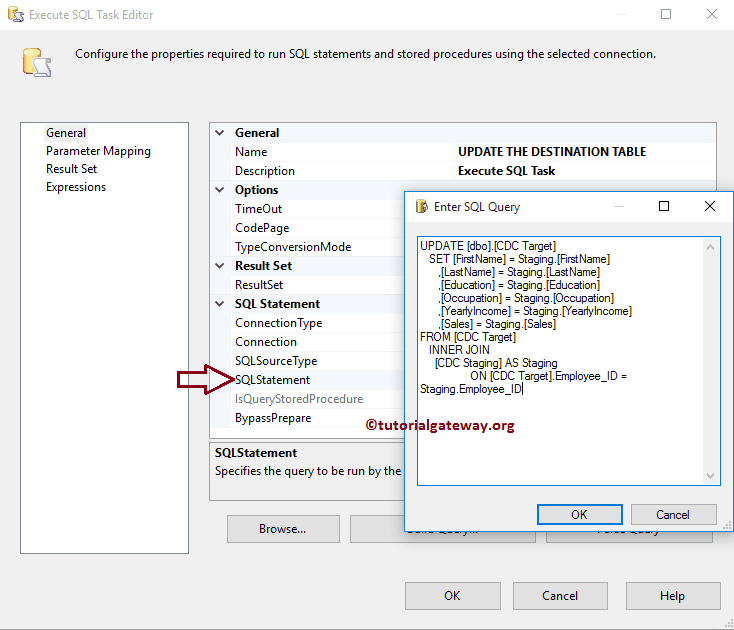Edit the Execute SQL Task description value
Image resolution: width=734 pixels, height=630 pixels.
point(506,171)
